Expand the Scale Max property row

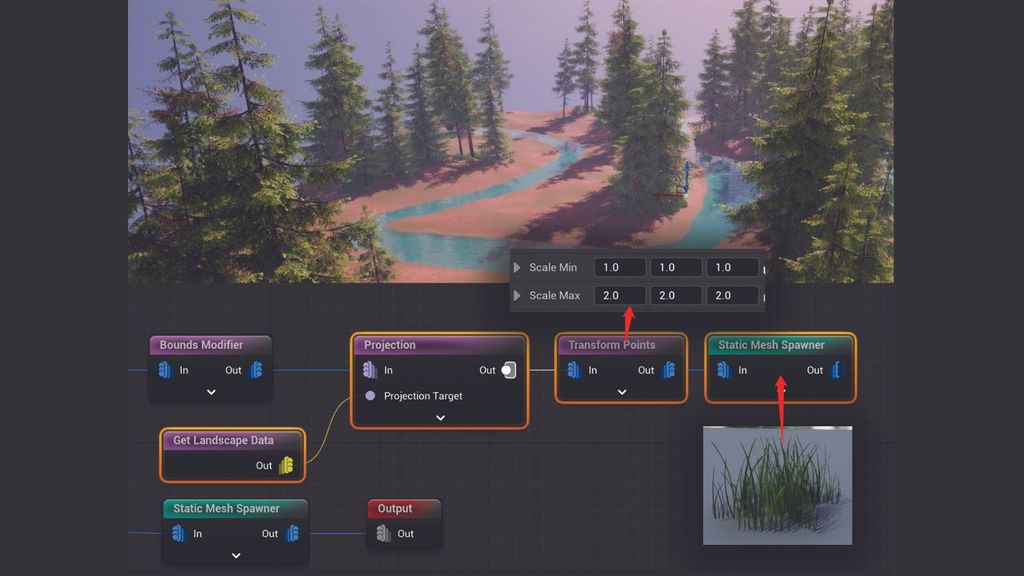(519, 295)
